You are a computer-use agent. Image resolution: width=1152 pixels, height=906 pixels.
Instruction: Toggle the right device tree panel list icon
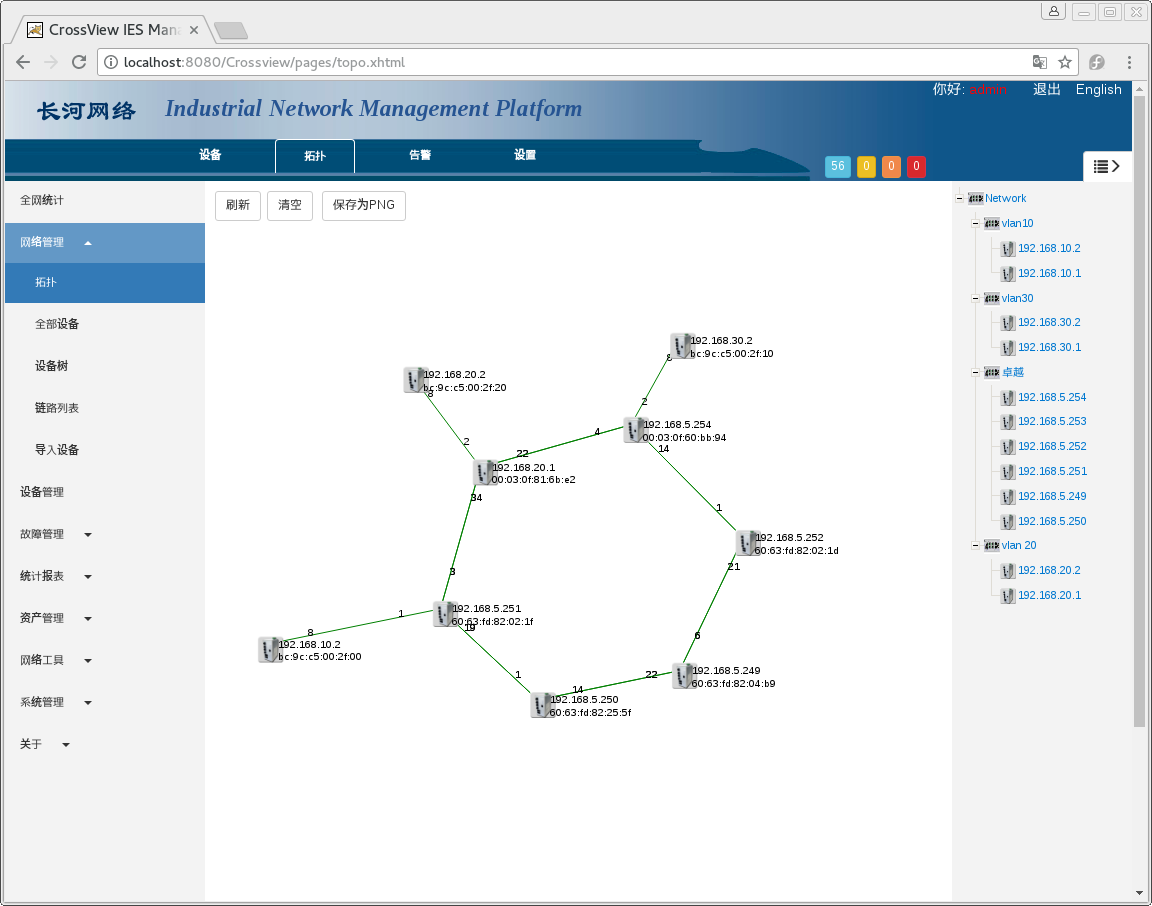(x=1106, y=166)
